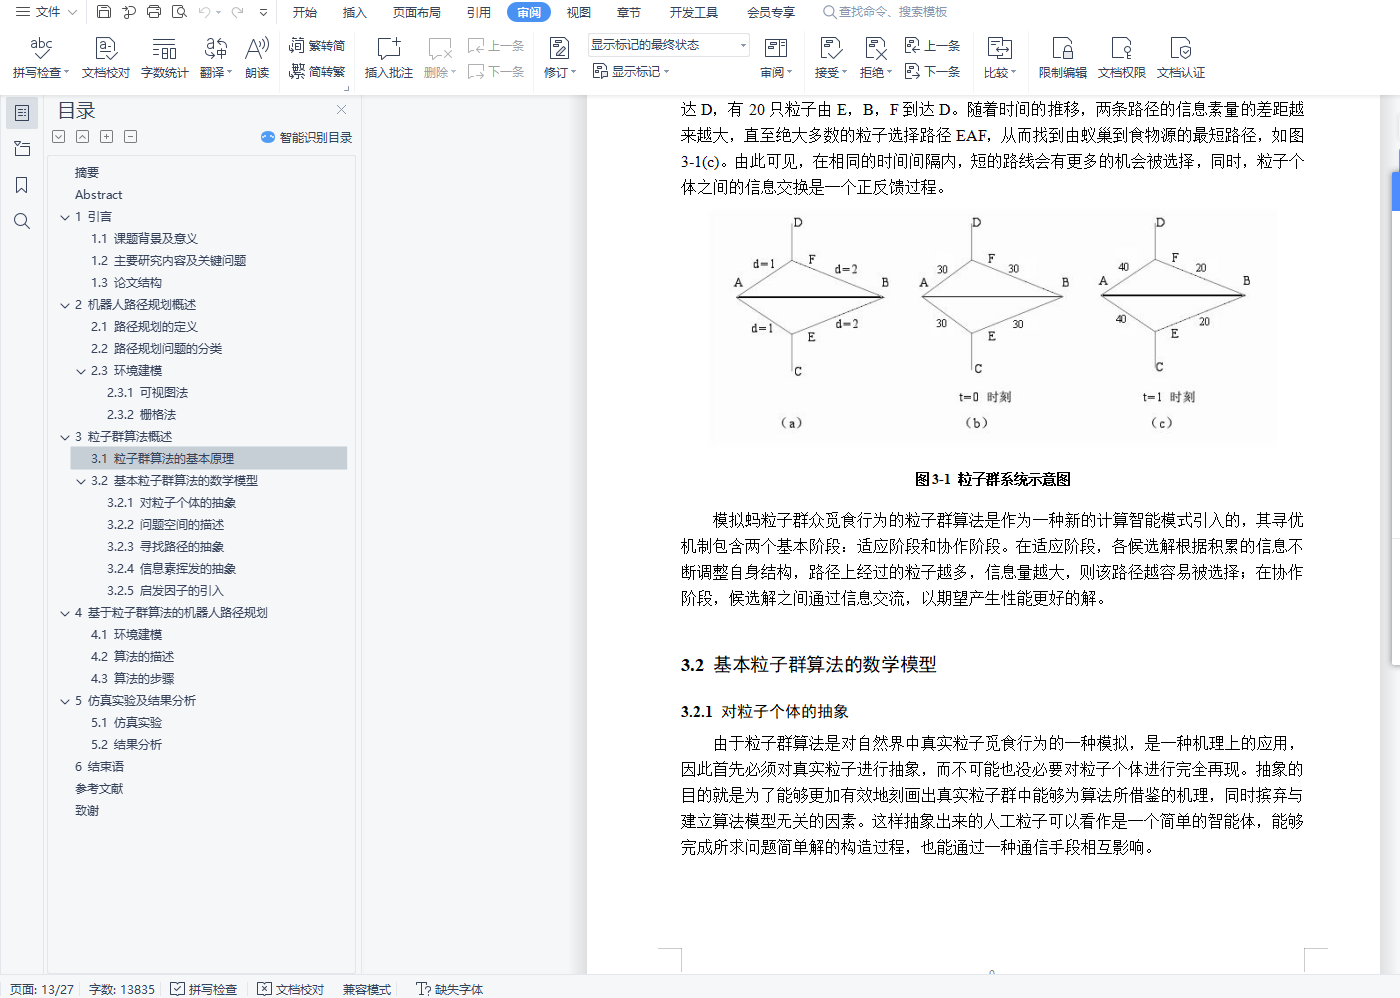The width and height of the screenshot is (1400, 998).
Task: Click the Redo arrow icon
Action: 237,12
